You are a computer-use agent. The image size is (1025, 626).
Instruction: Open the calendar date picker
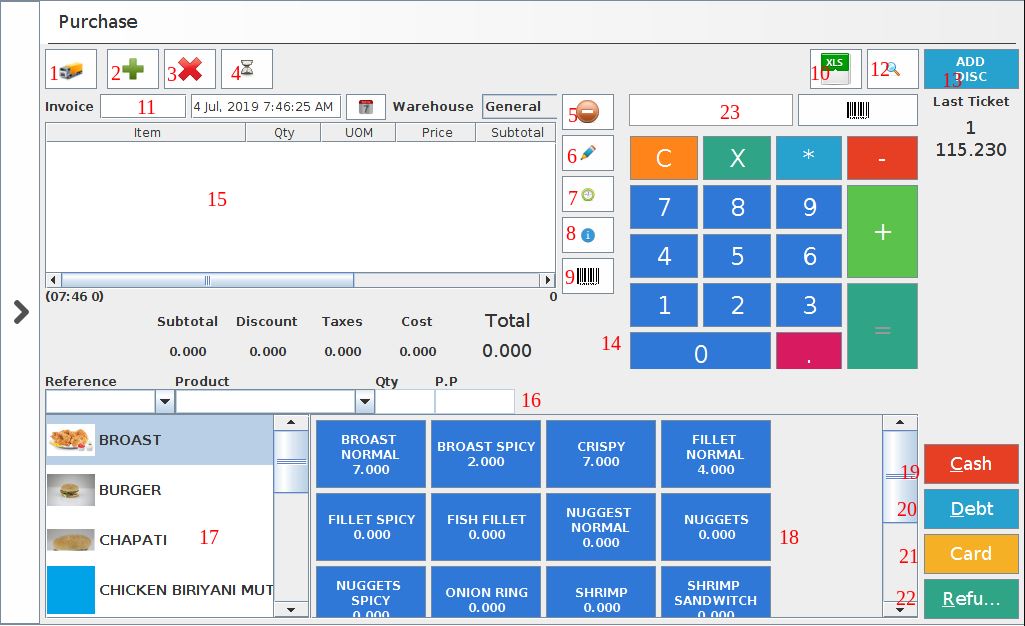click(x=366, y=107)
